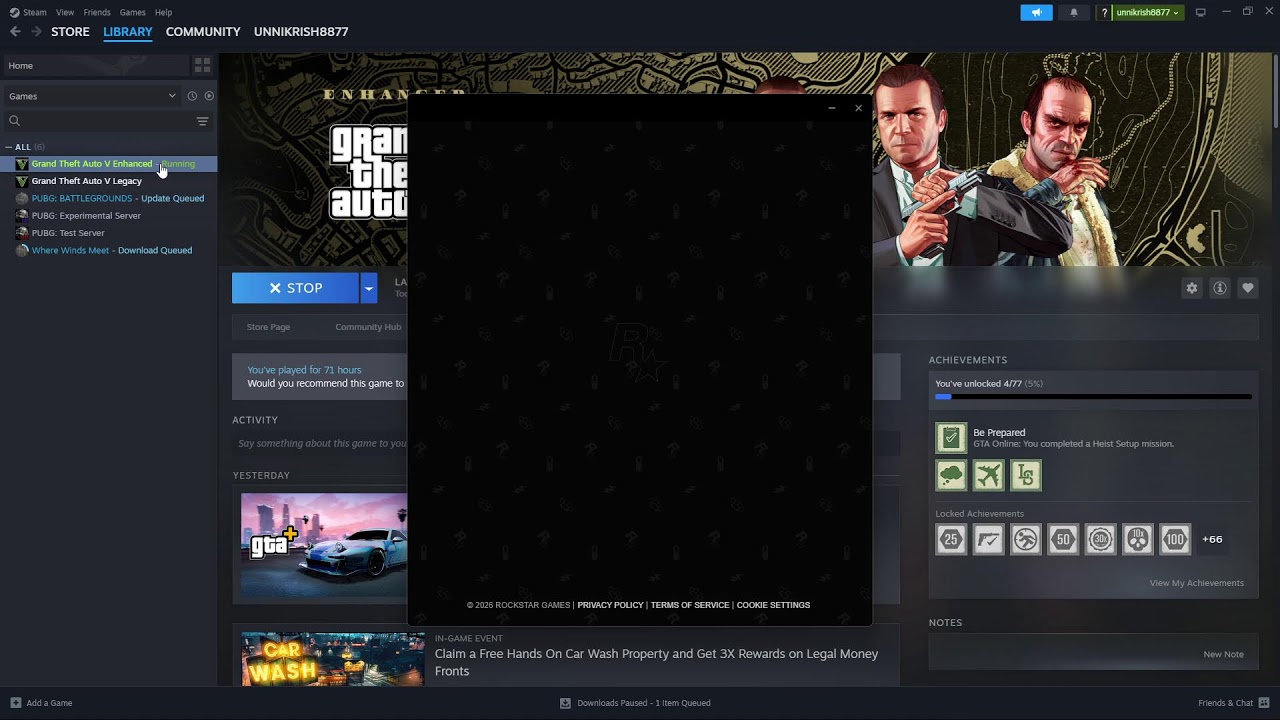
Task: Open the UNNIKRISH8877 profile tab
Action: click(x=301, y=32)
